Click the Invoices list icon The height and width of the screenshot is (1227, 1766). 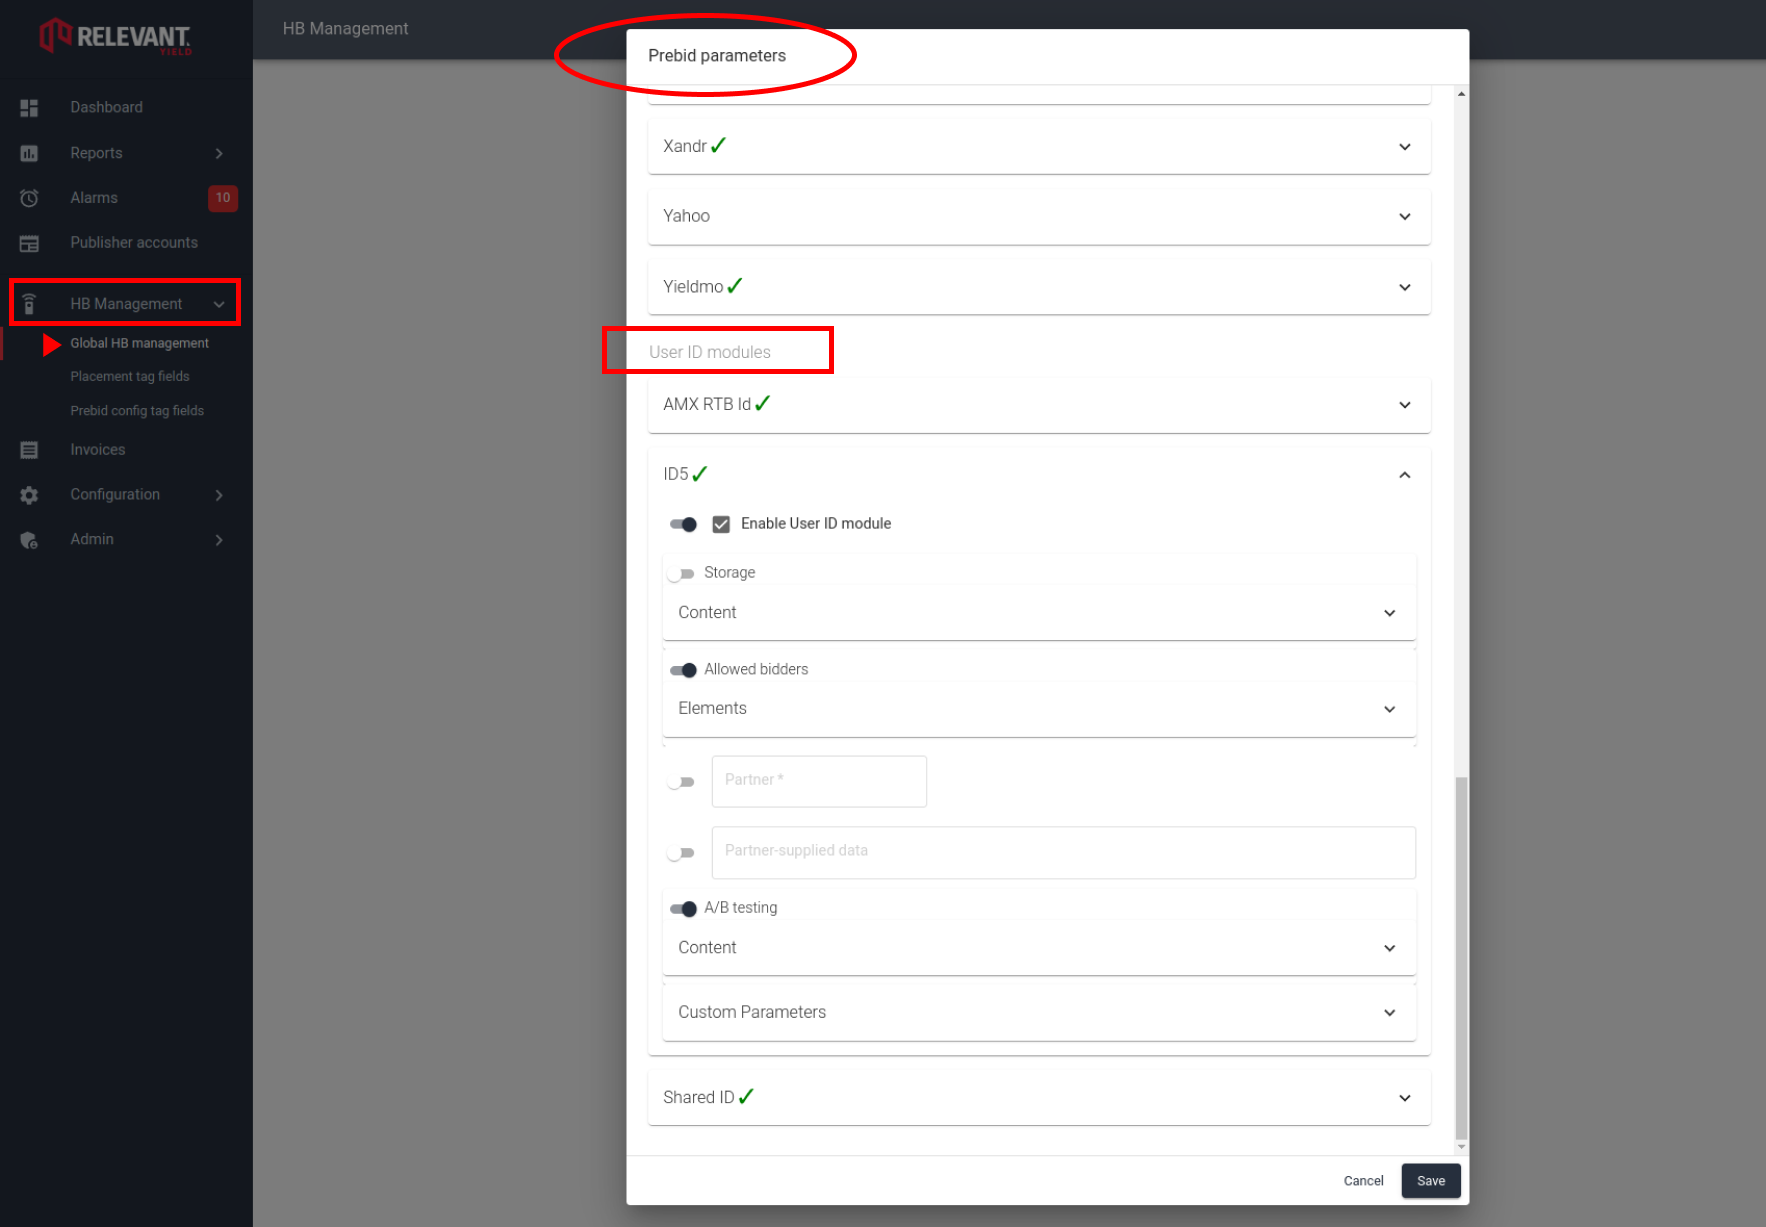tap(29, 450)
